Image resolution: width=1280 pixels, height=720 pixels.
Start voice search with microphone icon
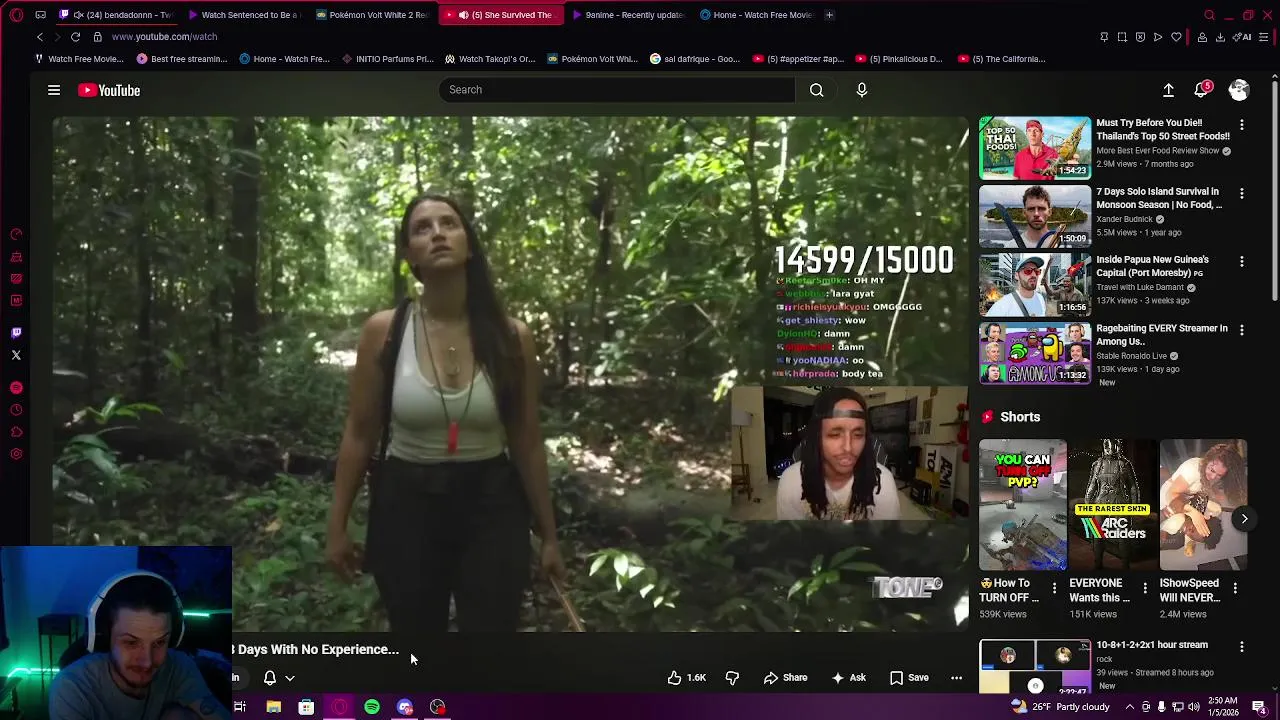(x=862, y=90)
